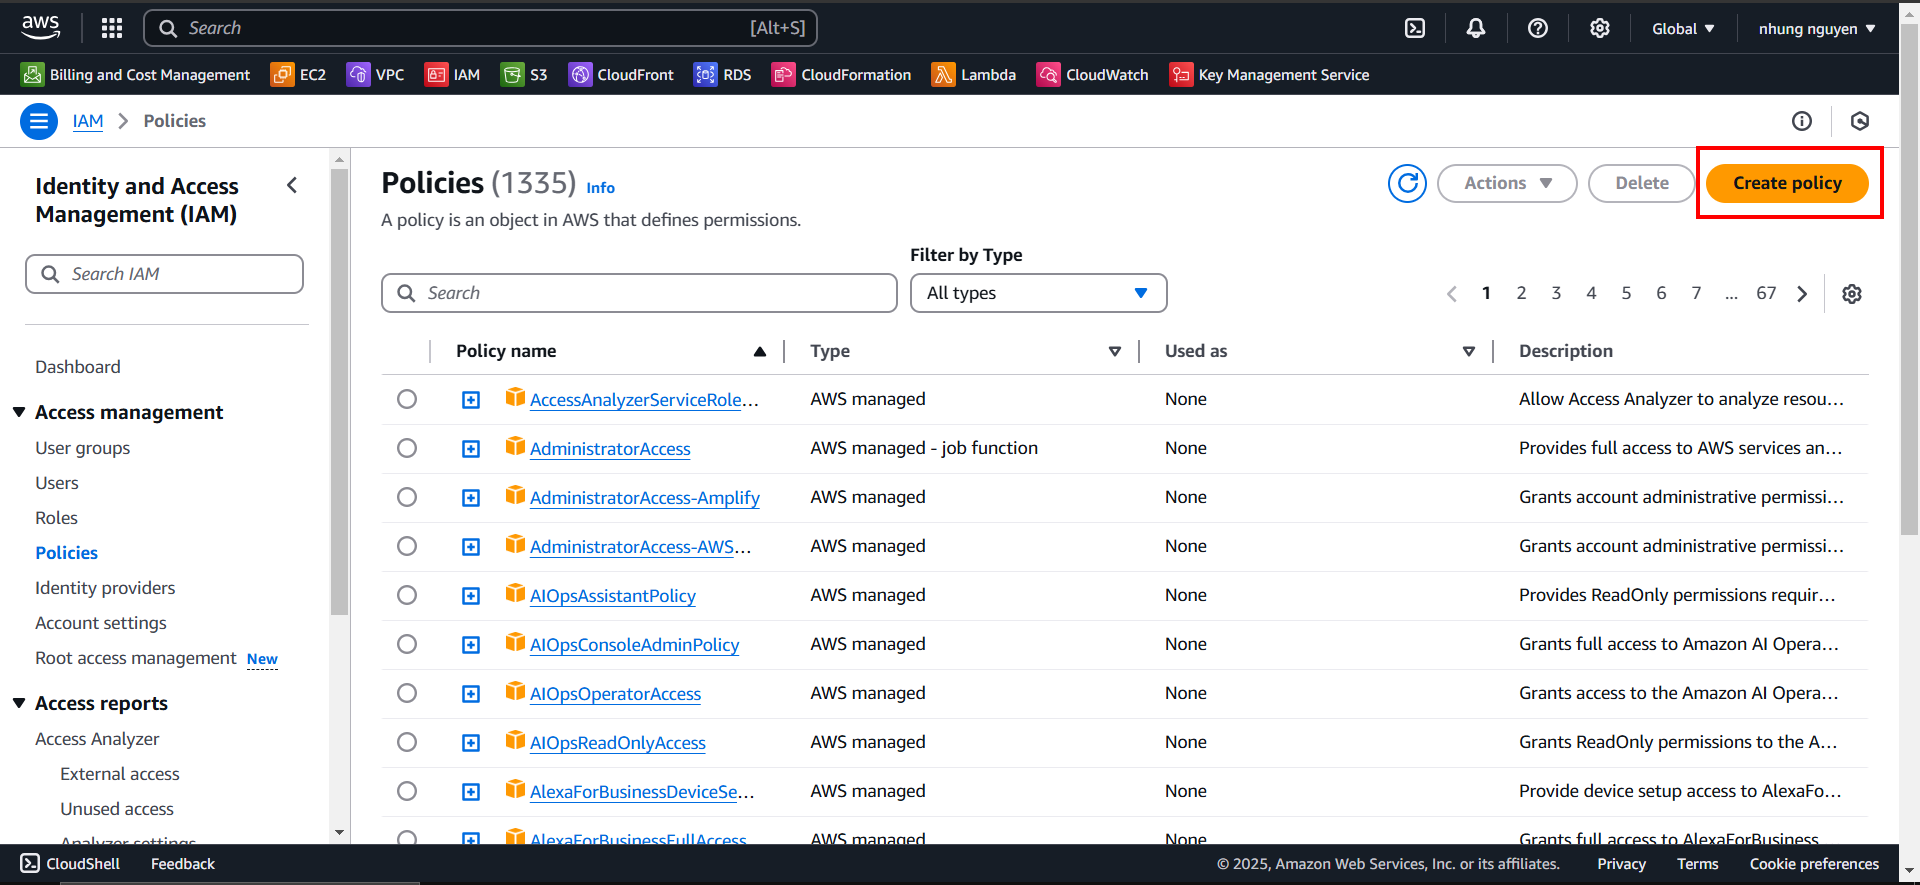Viewport: 1920px width, 885px height.
Task: Go to EC2 service shortcut
Action: pos(299,75)
